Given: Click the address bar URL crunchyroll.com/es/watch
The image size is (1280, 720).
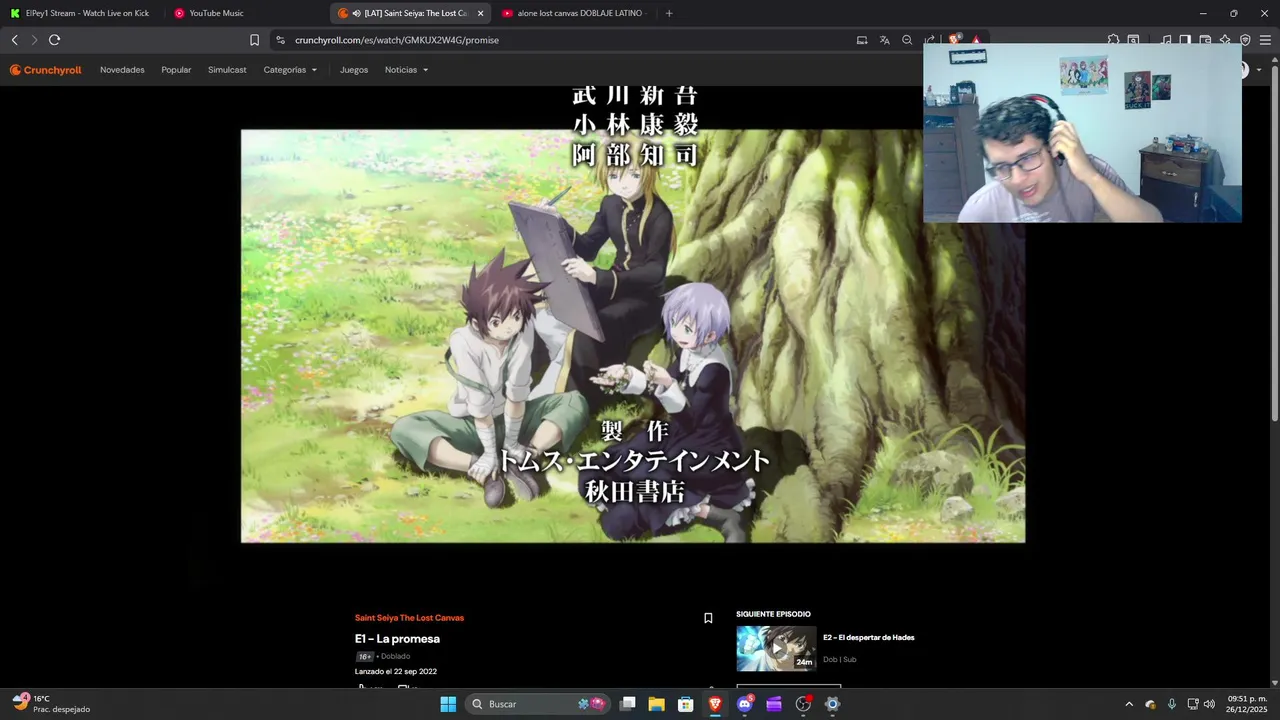Looking at the screenshot, I should coord(397,40).
